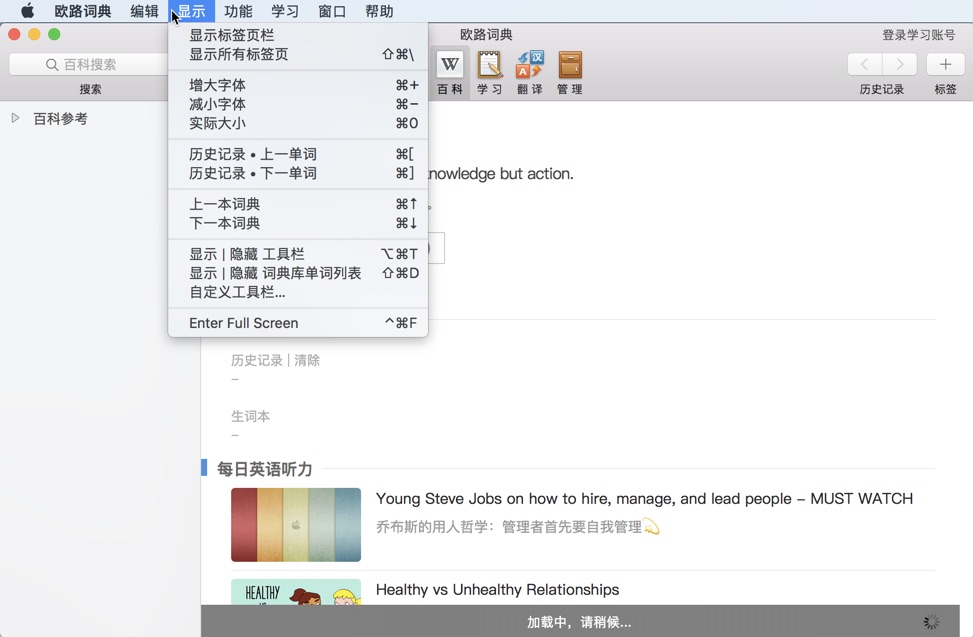973x637 pixels.
Task: Add a new tab with plus button
Action: [x=945, y=64]
